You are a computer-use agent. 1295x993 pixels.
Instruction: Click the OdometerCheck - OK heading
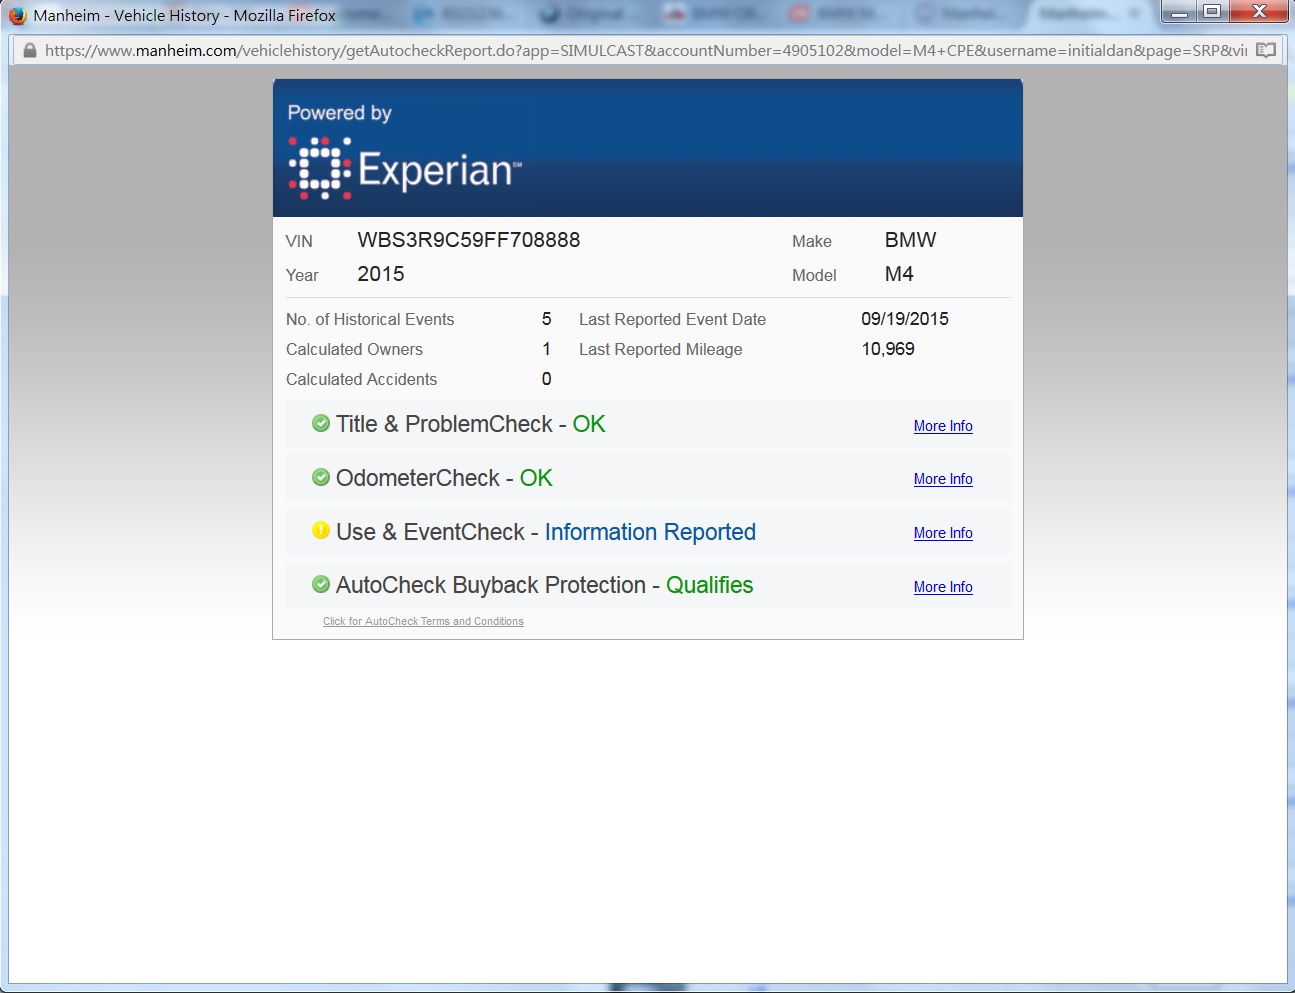coord(444,478)
